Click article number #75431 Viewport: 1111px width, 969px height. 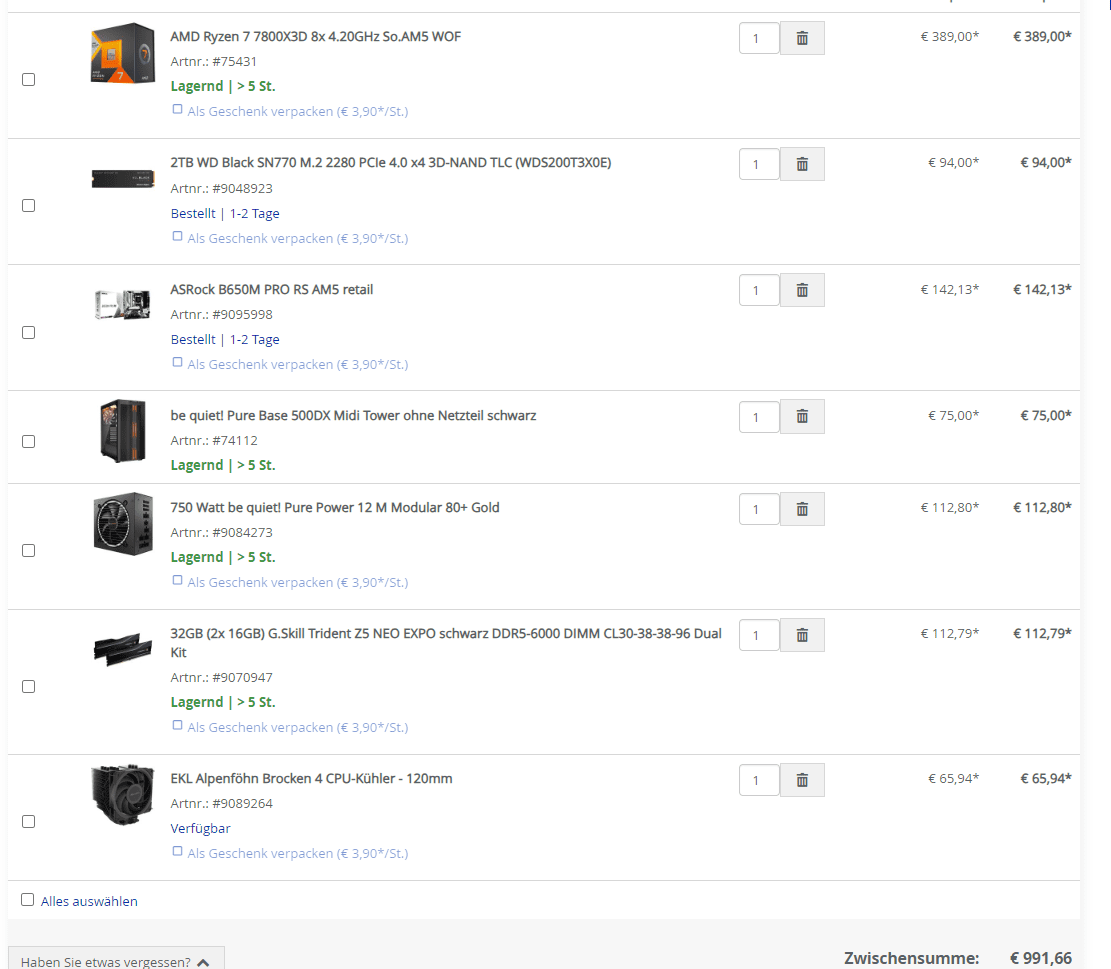(235, 62)
